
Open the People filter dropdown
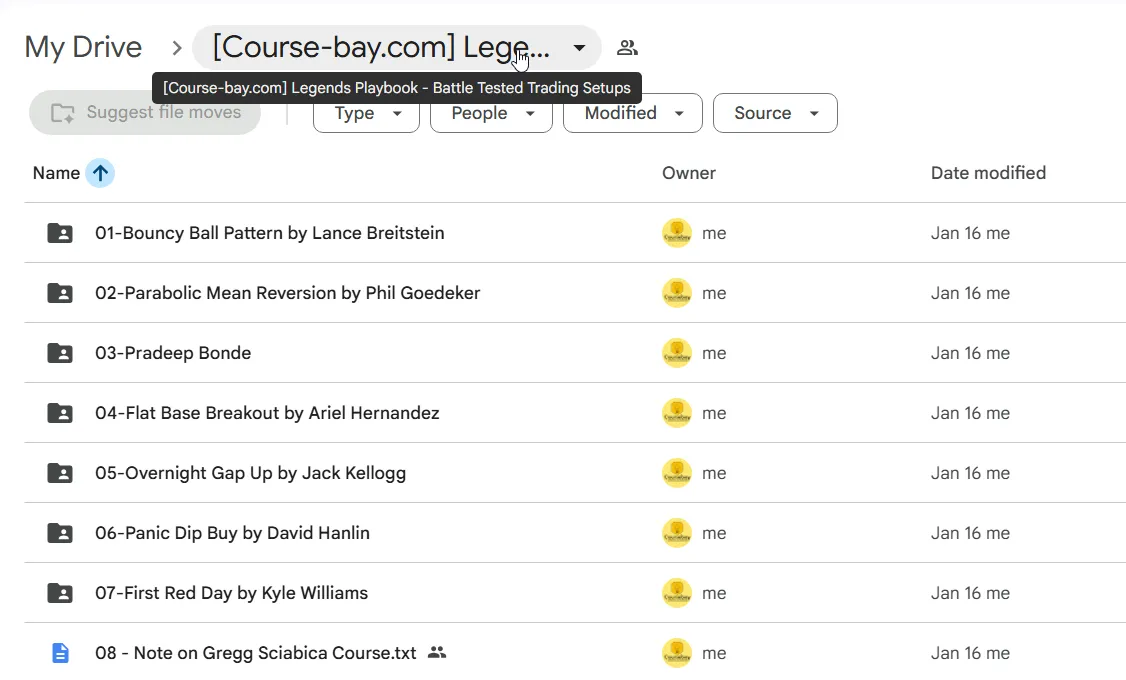pos(491,113)
